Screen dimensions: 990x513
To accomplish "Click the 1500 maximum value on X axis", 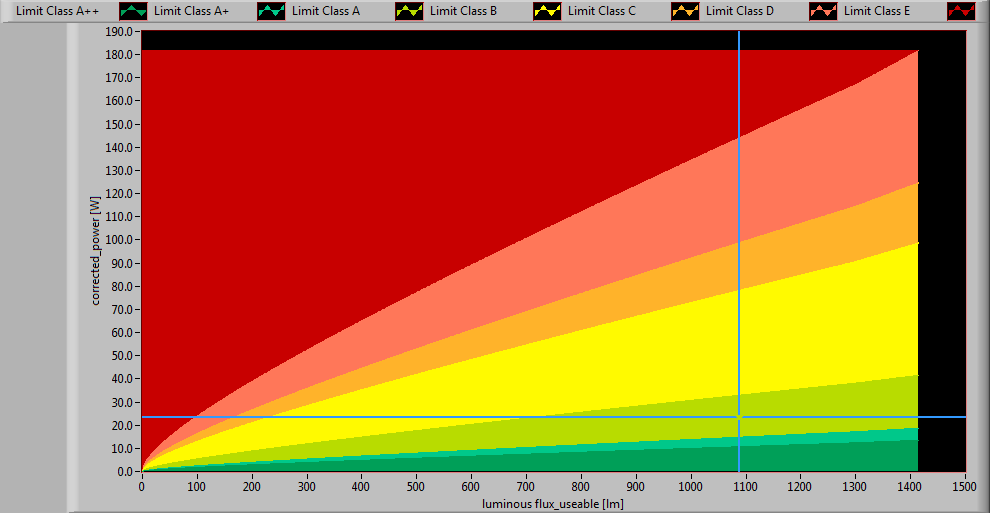I will tap(965, 485).
